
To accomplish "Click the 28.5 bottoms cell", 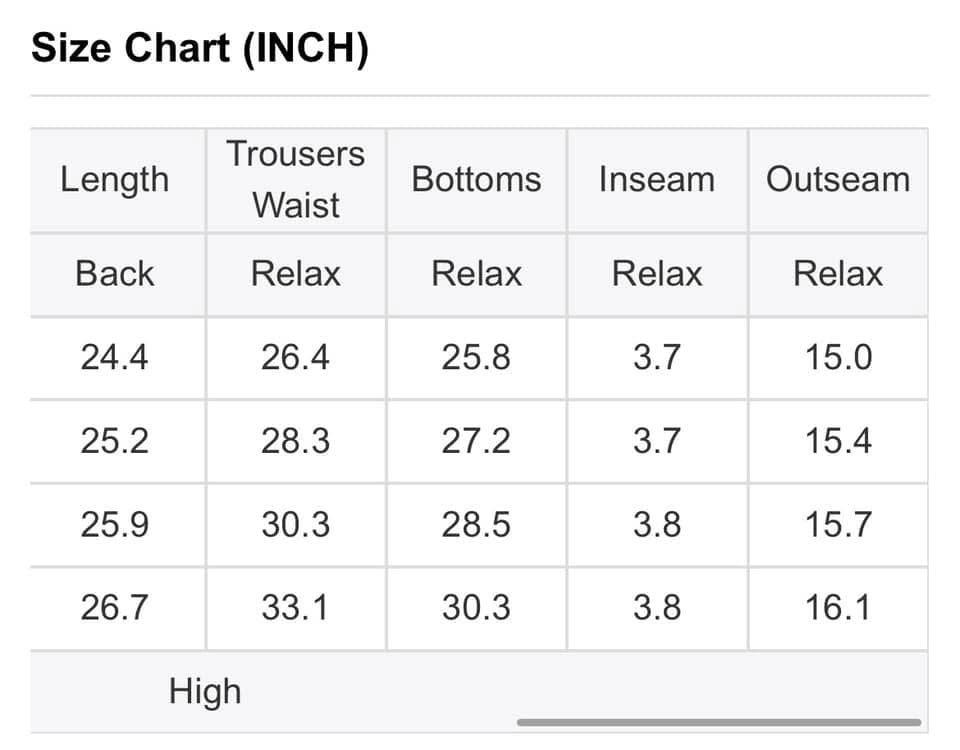I will point(476,525).
